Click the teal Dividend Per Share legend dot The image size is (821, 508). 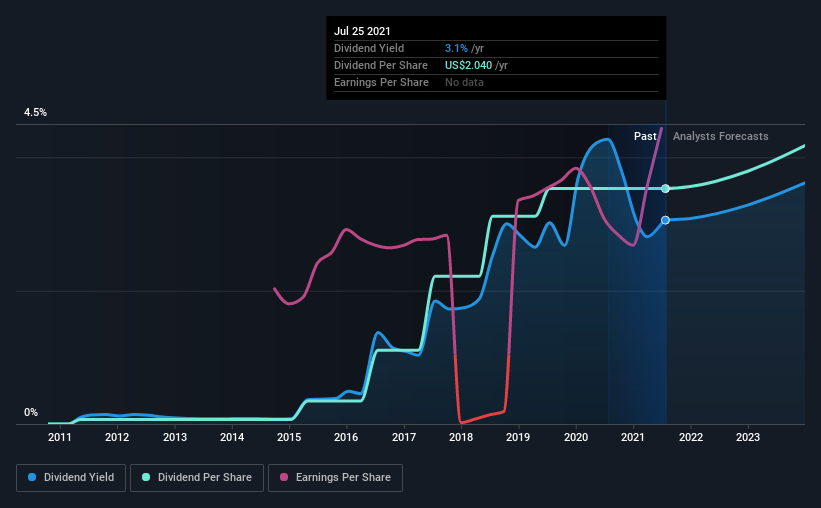[146, 477]
